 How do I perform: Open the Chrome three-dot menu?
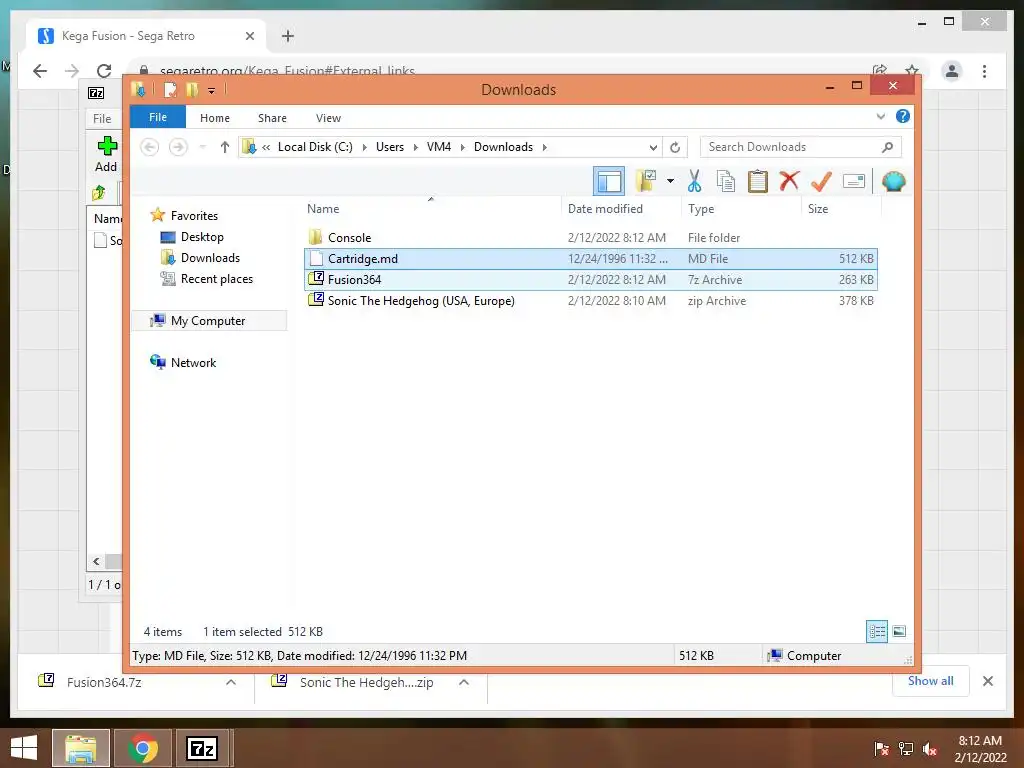point(984,71)
